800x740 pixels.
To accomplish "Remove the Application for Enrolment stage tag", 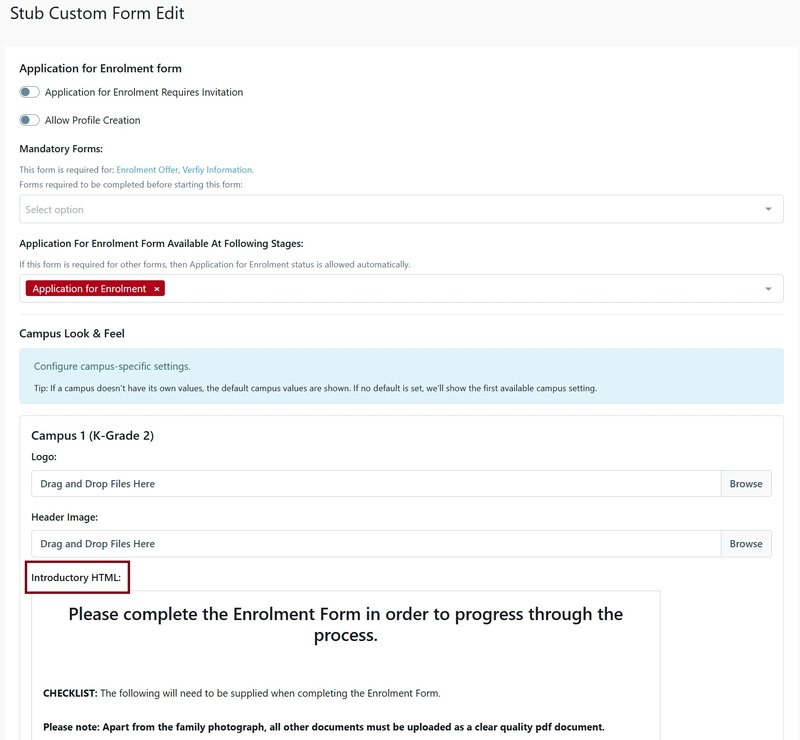I will (x=156, y=288).
